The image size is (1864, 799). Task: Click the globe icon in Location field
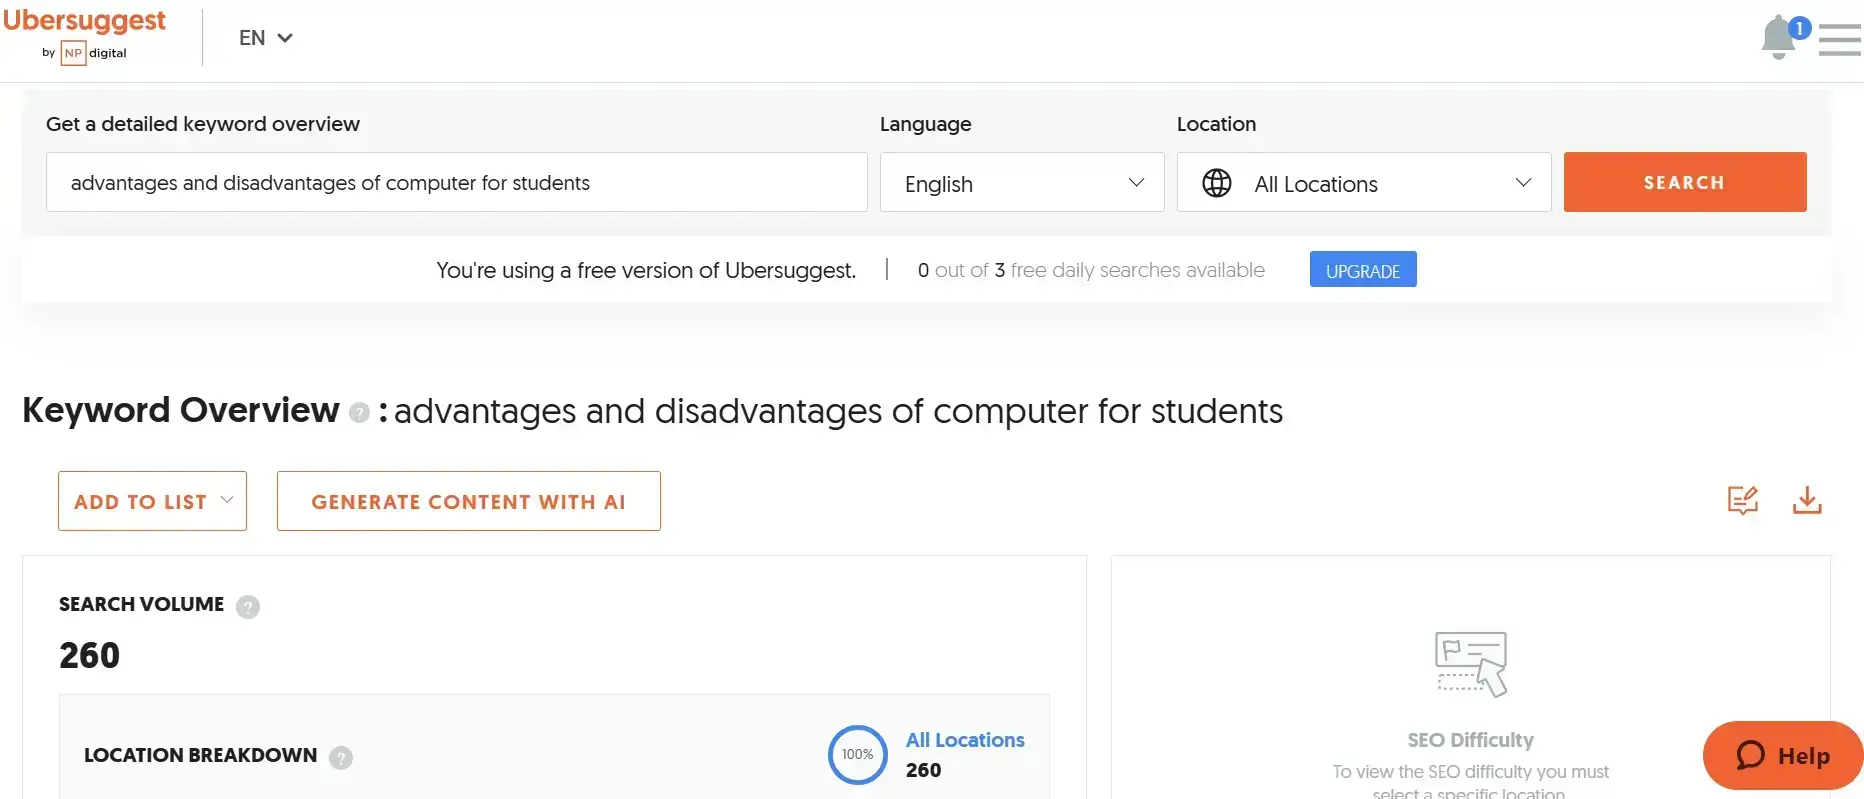coord(1217,183)
